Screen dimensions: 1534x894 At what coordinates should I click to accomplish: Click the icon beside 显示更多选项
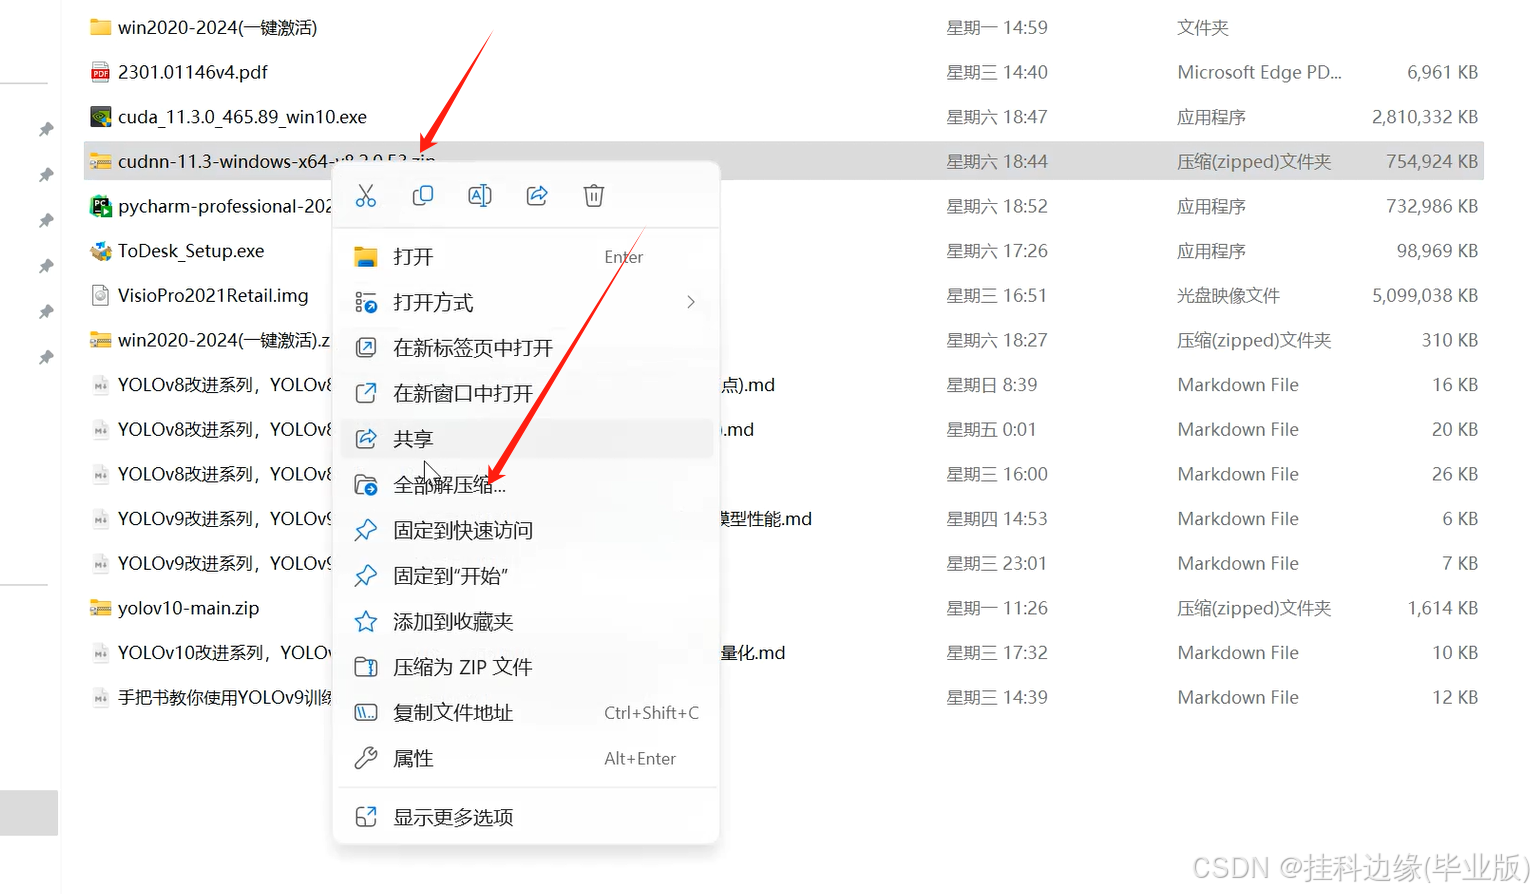(x=366, y=817)
